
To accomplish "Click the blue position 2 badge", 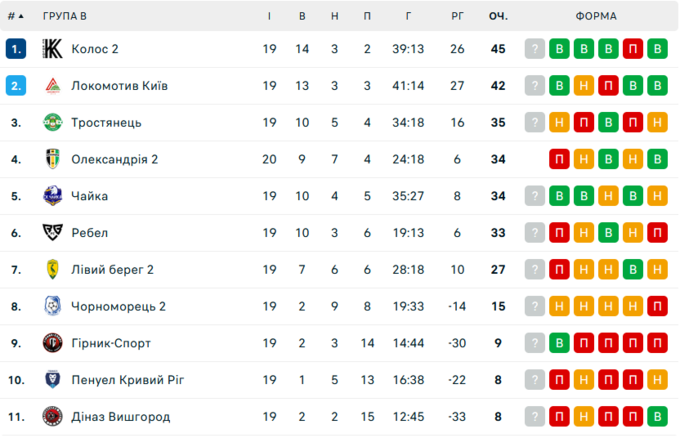I will coord(15,86).
